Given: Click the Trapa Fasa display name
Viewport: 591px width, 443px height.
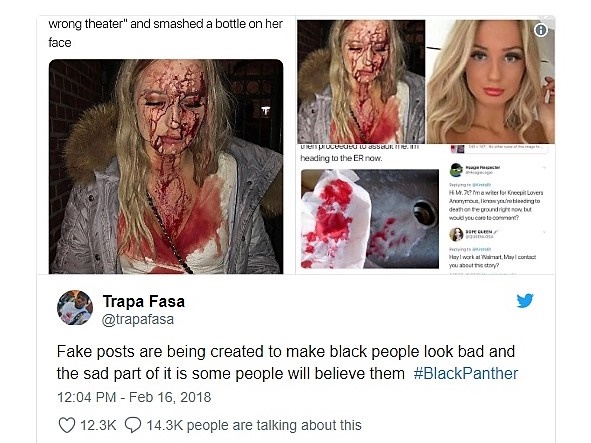Looking at the screenshot, I should click(x=144, y=301).
